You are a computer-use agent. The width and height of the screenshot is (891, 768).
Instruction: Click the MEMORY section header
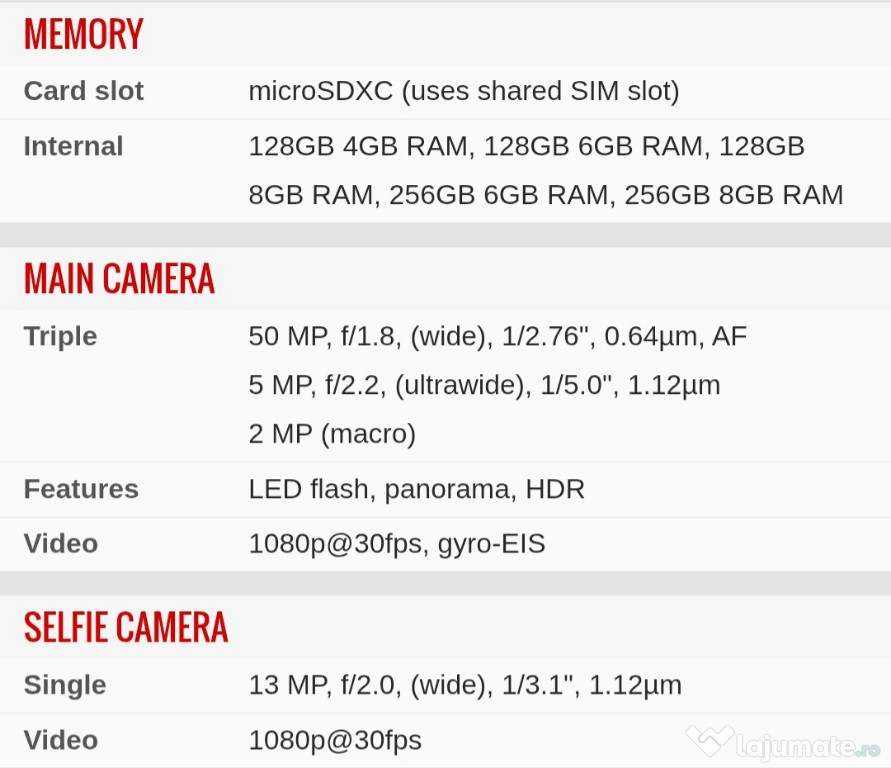pos(84,34)
